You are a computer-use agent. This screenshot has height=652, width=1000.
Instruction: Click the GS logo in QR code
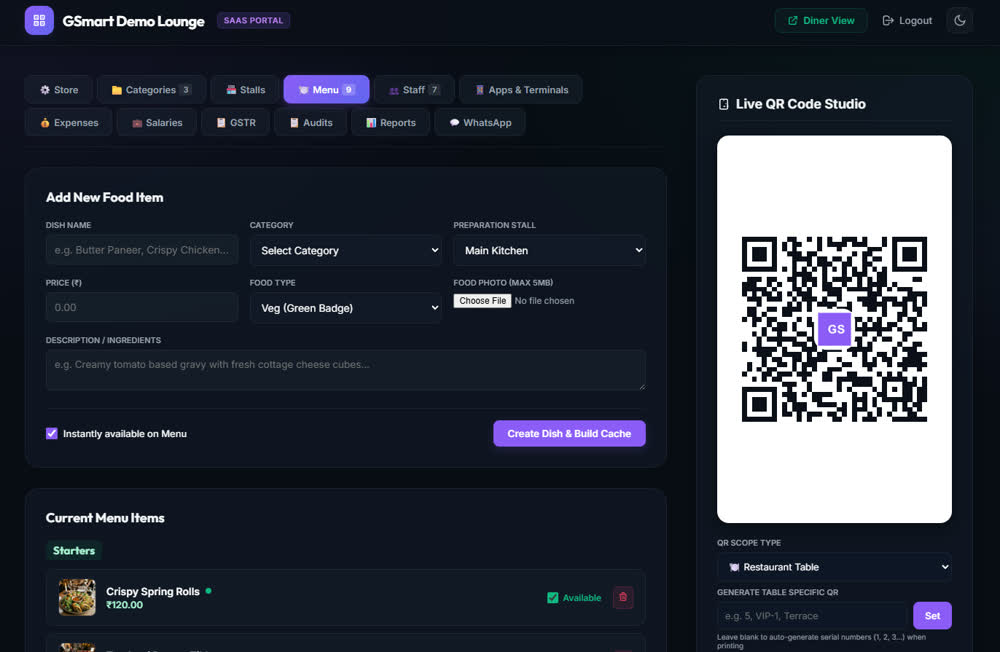click(835, 329)
